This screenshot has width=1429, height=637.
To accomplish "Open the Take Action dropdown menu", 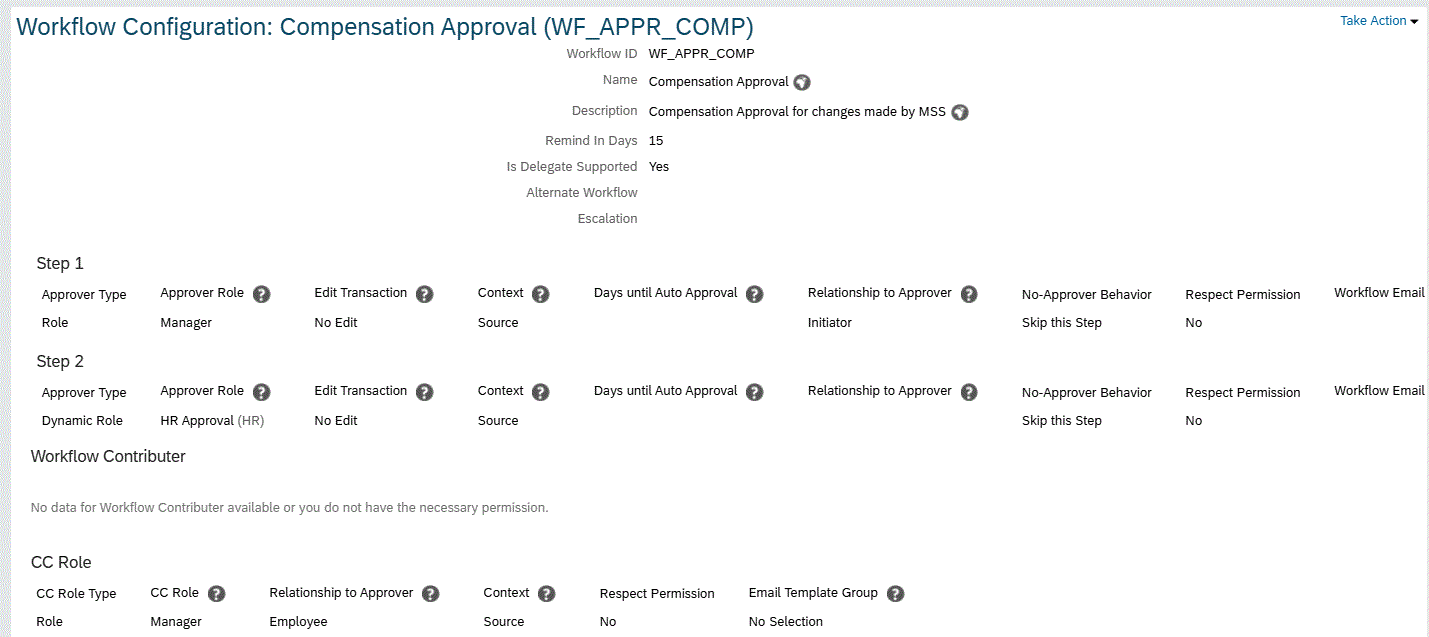I will (x=1379, y=21).
